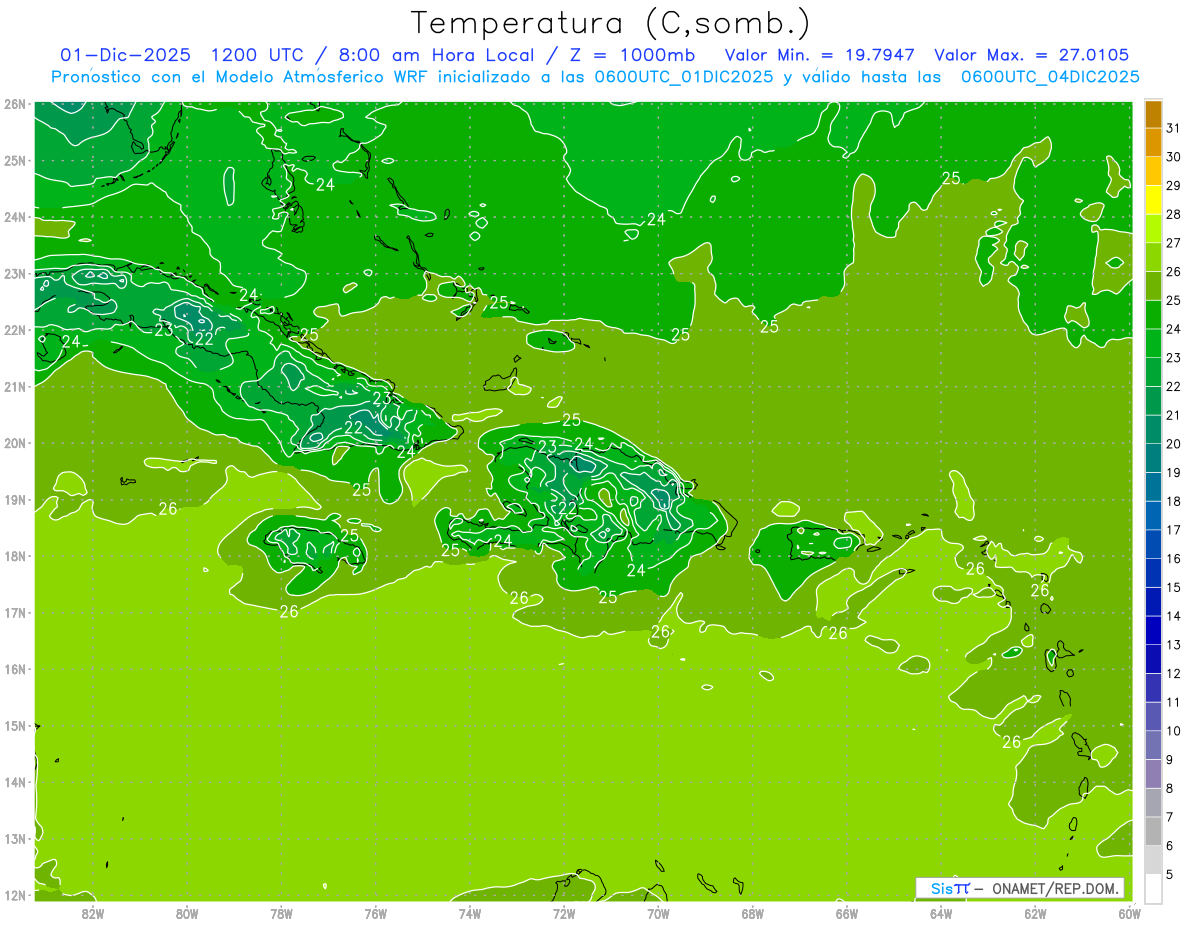
Task: Pick the purple swatch between 9 and 10
Action: pos(1153,745)
